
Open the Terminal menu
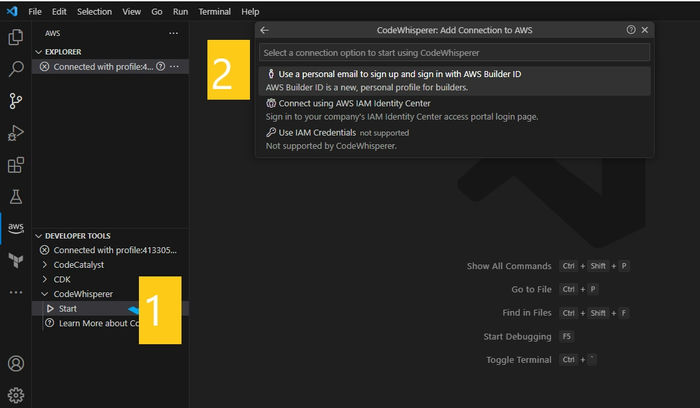(x=214, y=12)
